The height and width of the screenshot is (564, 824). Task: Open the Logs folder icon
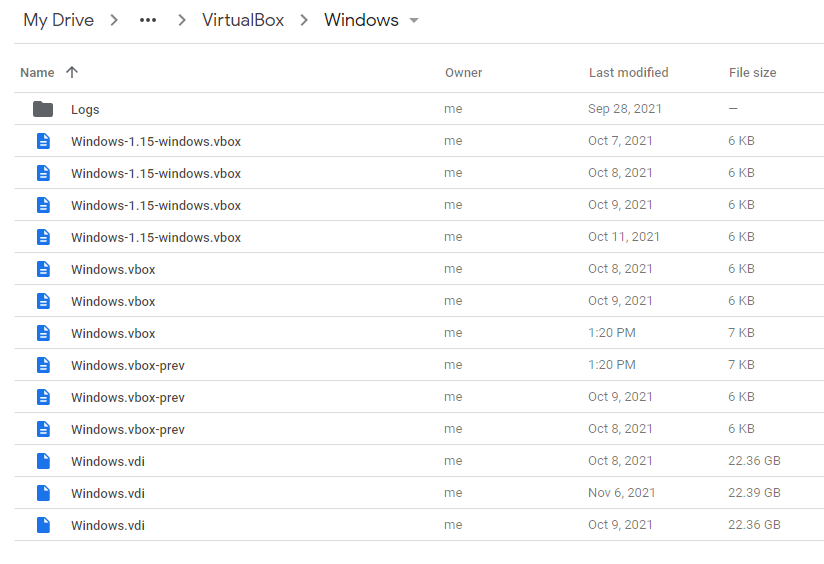pos(43,109)
